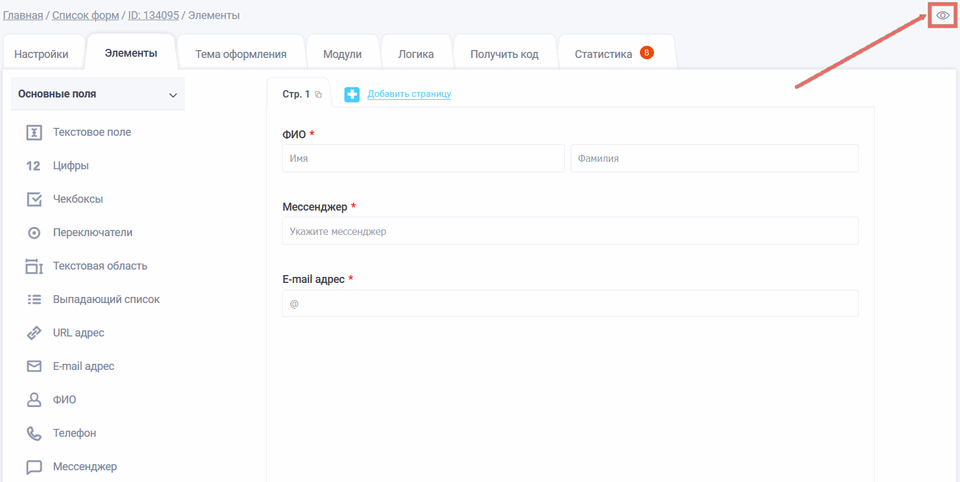The width and height of the screenshot is (960, 482).
Task: Add the Radio buttons element
Action: click(x=92, y=233)
